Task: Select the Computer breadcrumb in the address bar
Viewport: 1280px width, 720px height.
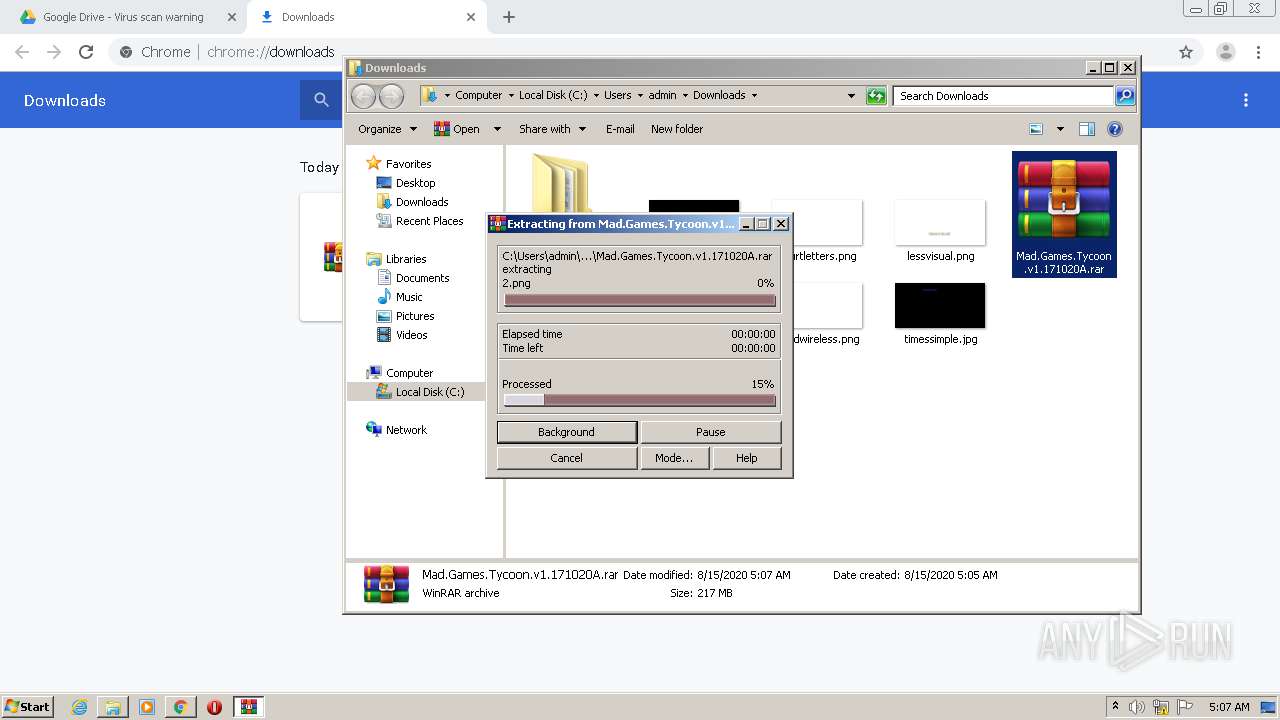Action: tap(478, 95)
